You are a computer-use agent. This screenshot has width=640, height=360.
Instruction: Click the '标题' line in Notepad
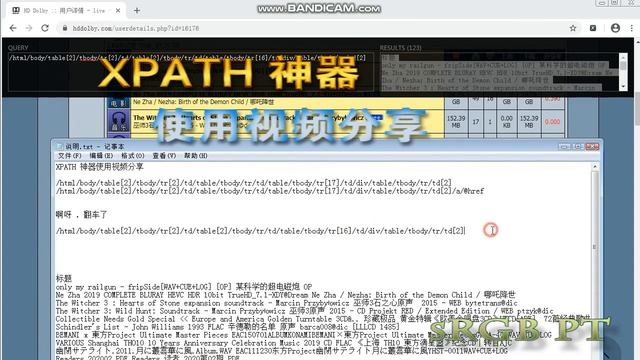click(x=64, y=279)
